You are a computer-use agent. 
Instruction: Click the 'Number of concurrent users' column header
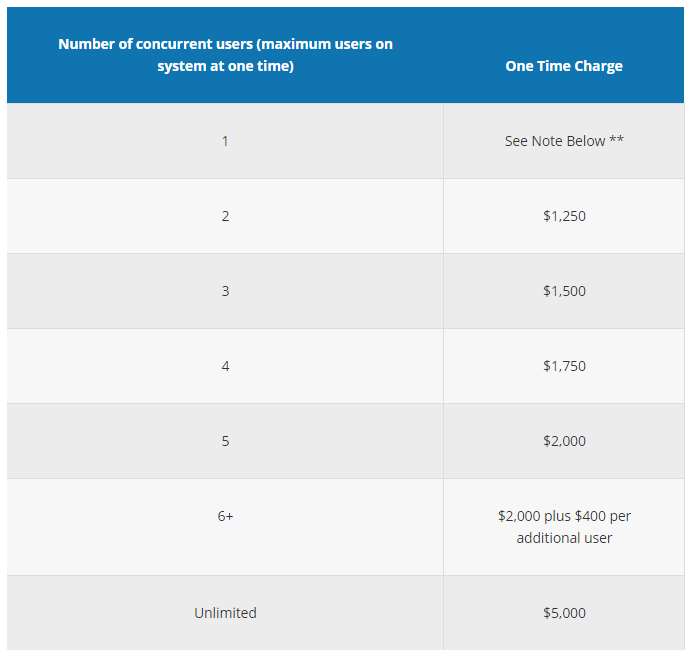225,45
